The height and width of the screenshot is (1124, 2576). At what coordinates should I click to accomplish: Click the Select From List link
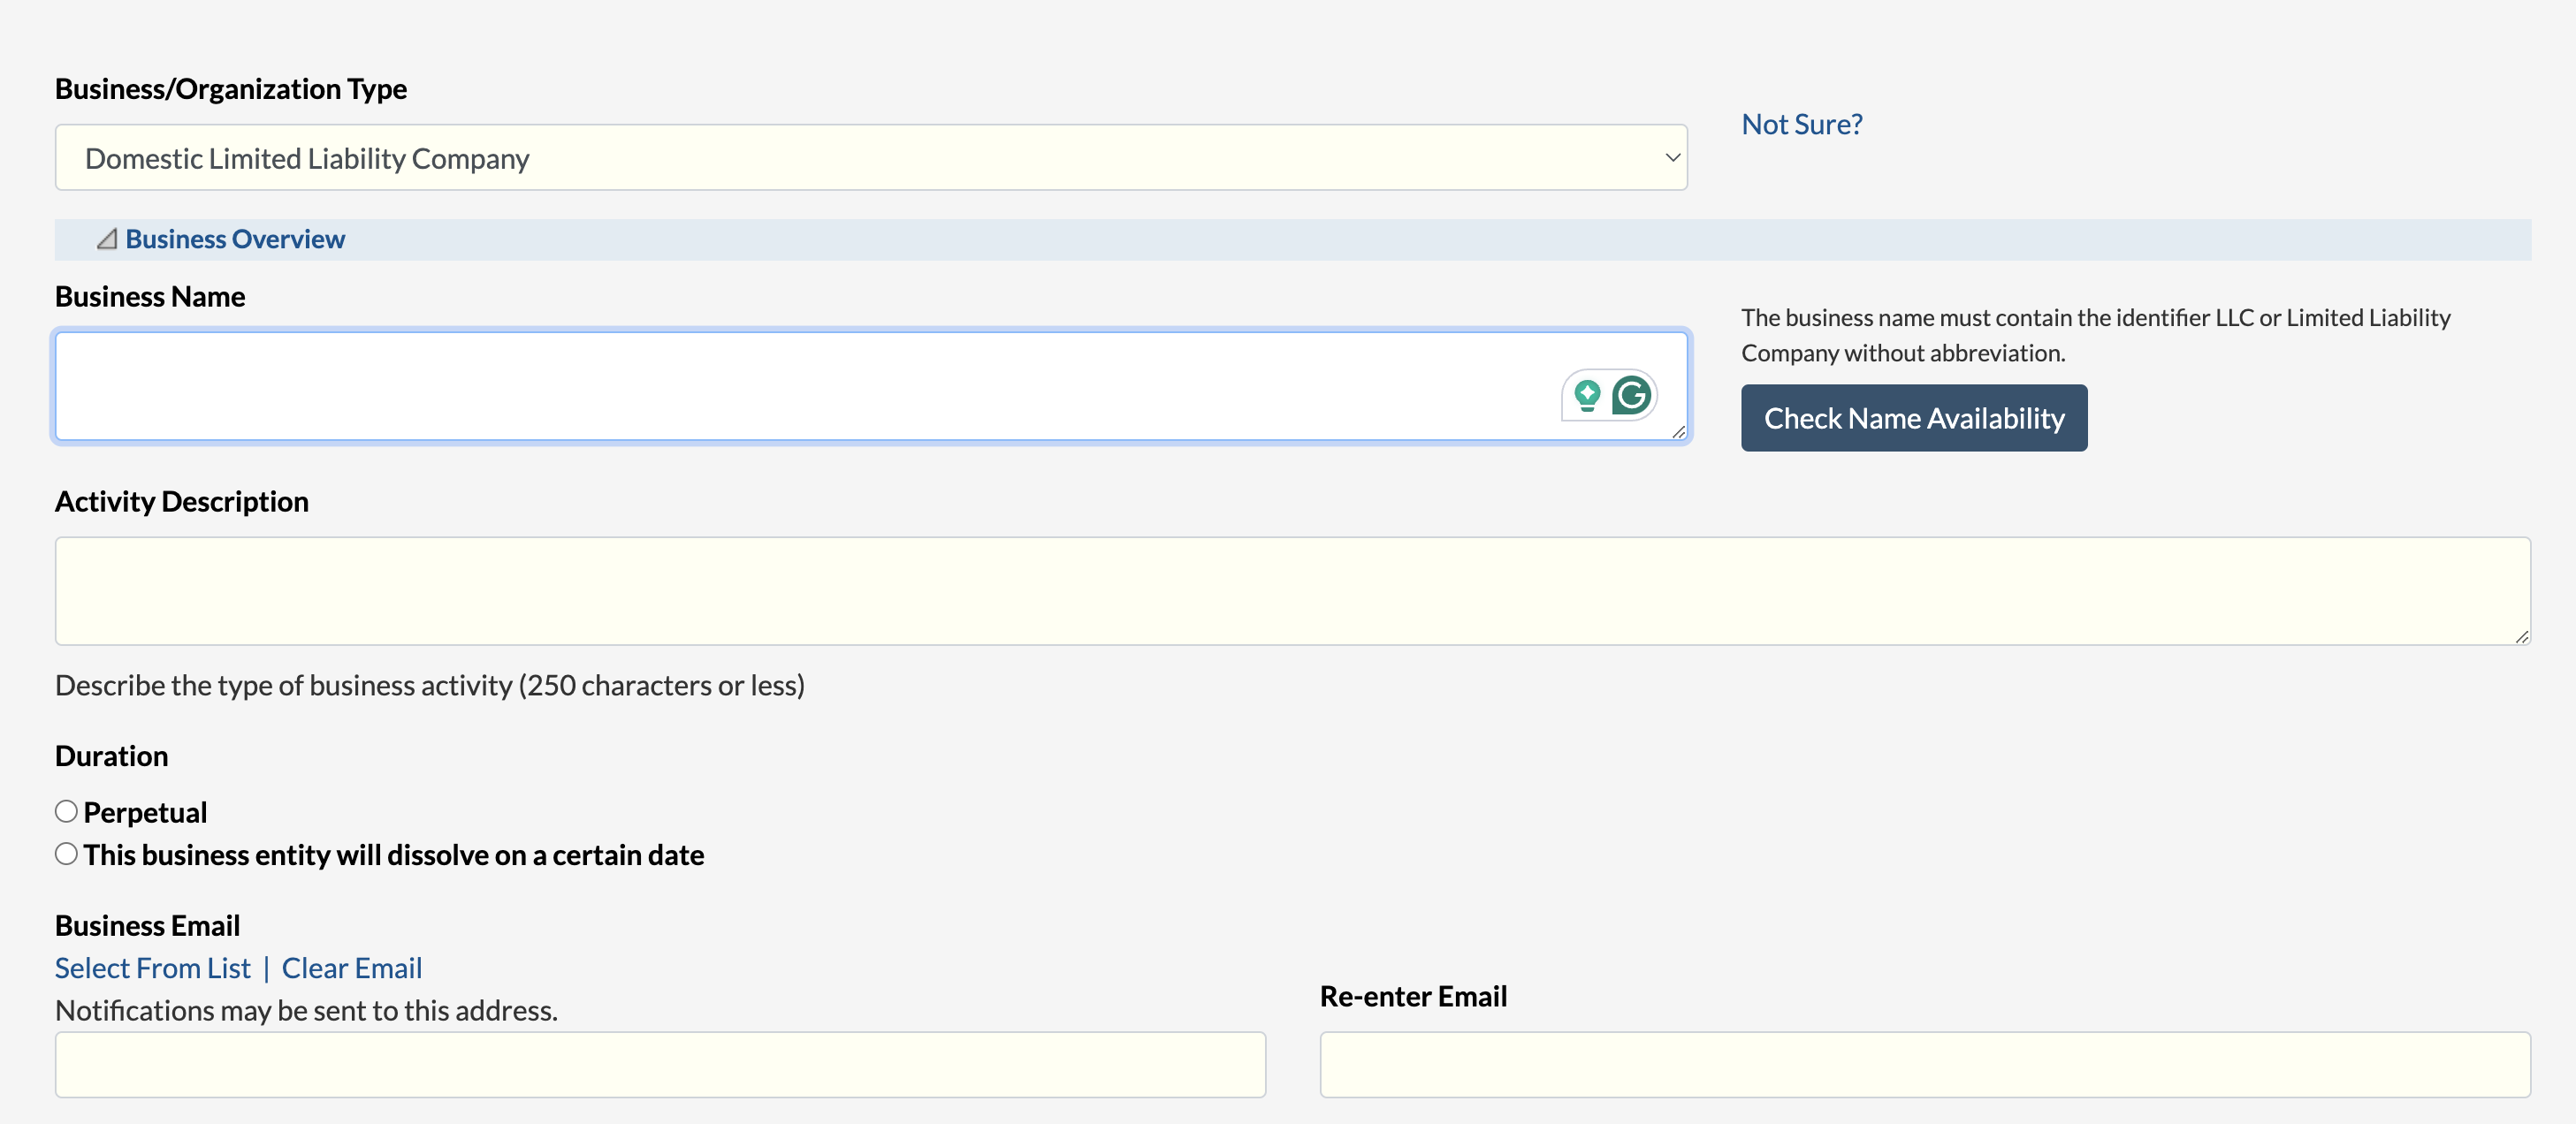click(x=153, y=968)
